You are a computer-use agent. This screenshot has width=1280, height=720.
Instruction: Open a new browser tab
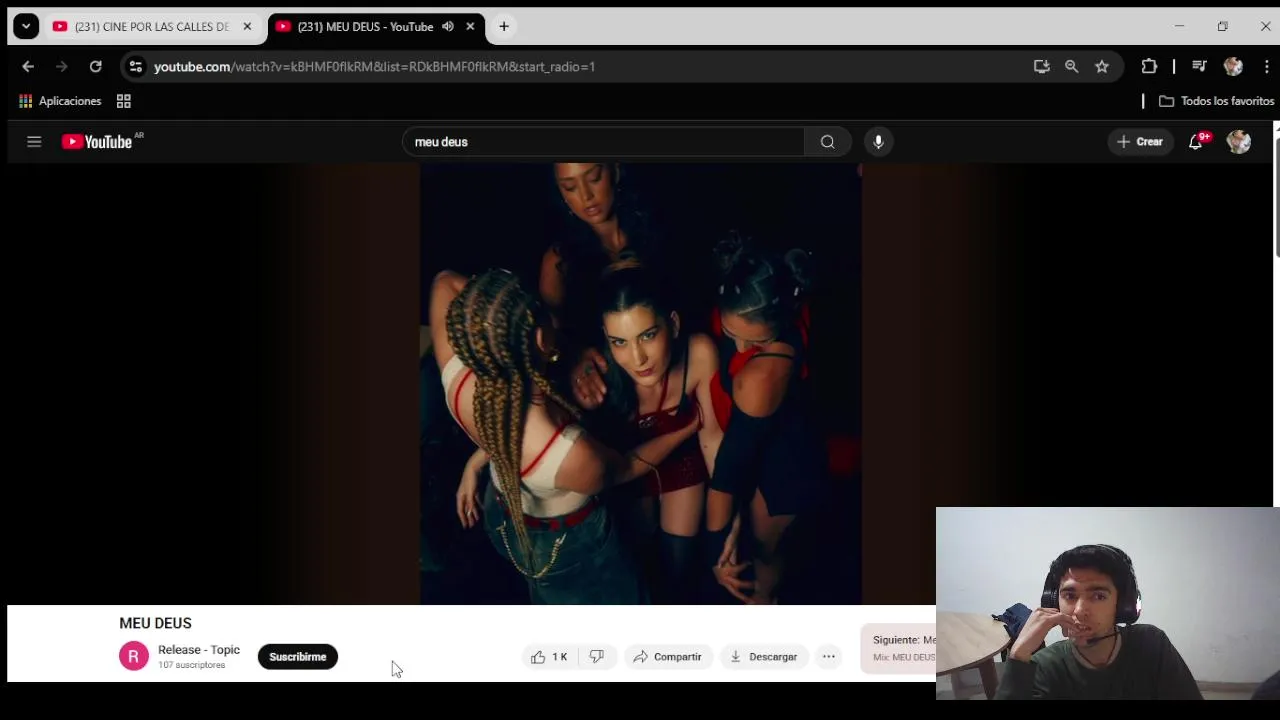[x=504, y=27]
